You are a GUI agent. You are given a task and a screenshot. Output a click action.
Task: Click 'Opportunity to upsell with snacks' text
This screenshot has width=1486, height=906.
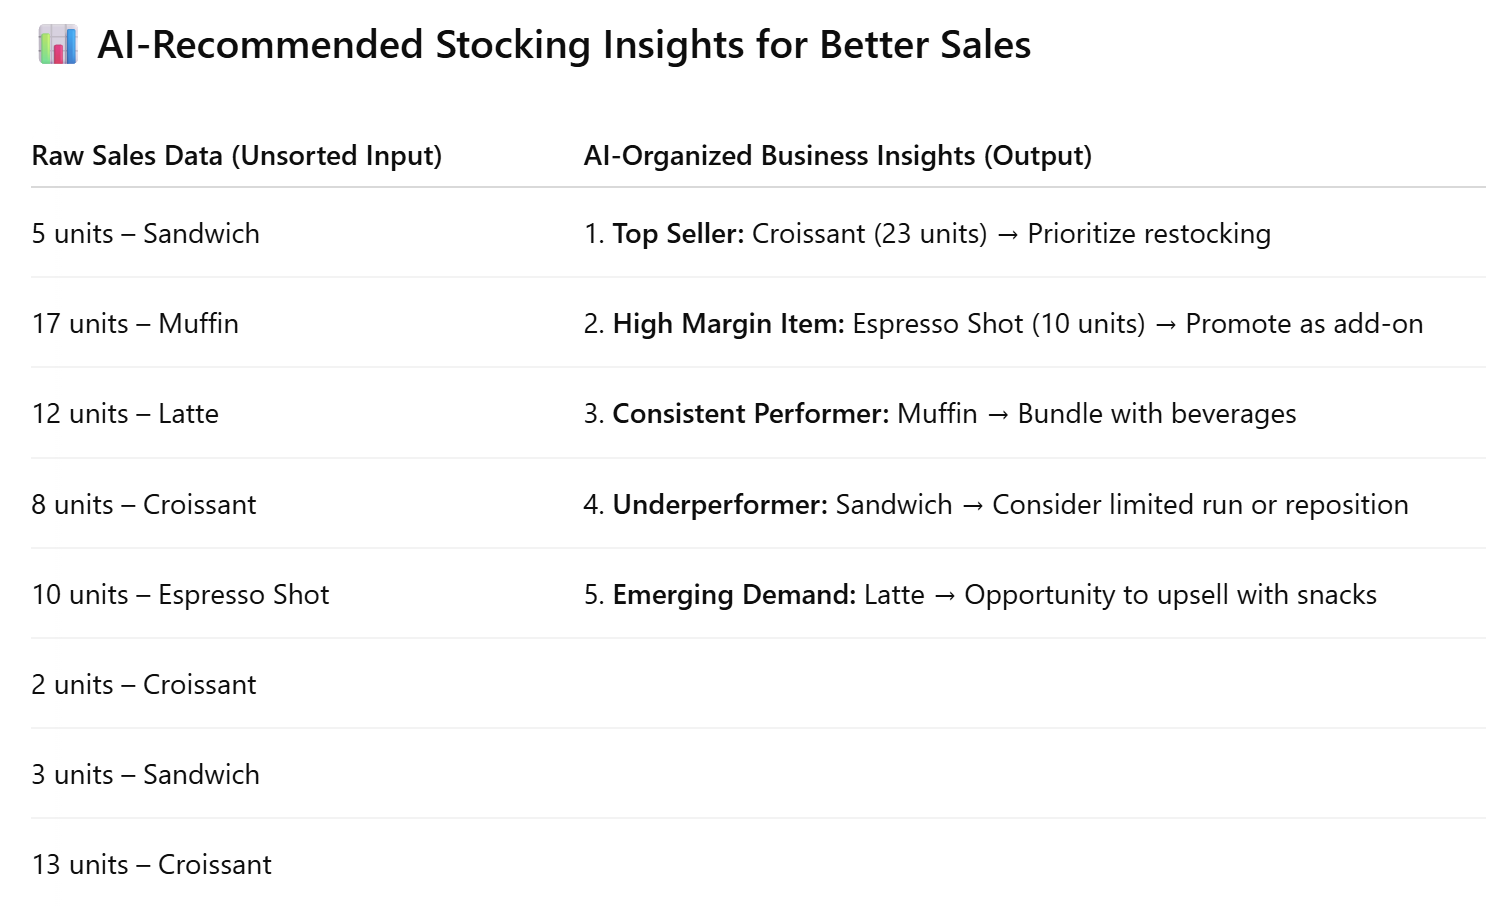coord(1170,595)
